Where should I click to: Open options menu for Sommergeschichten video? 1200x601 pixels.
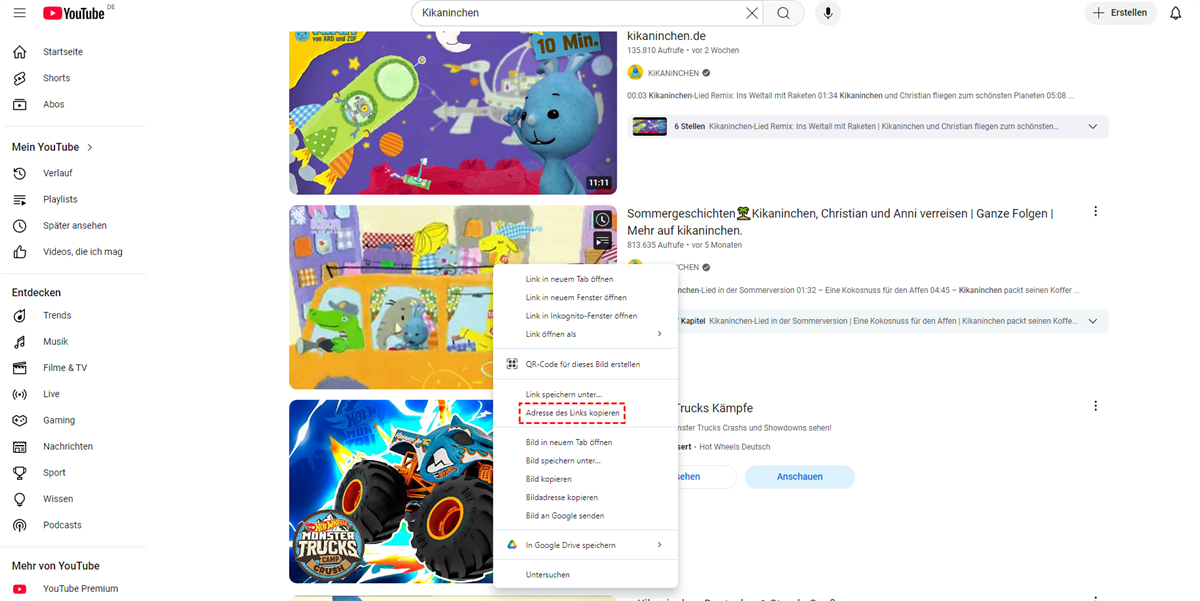click(1096, 212)
